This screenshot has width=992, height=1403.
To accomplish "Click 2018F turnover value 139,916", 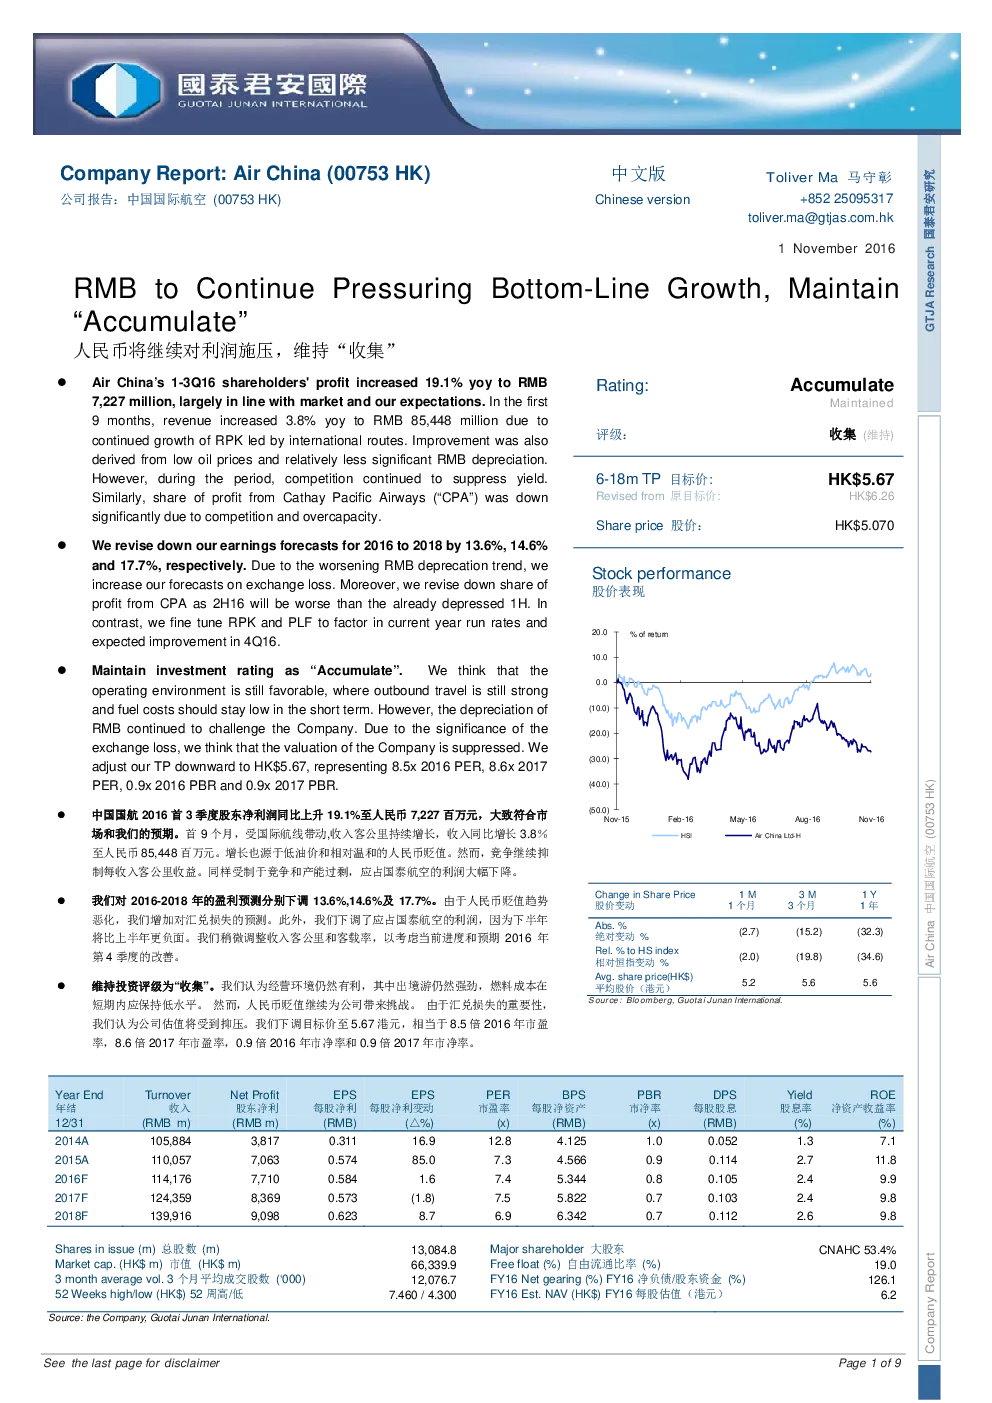I will 171,1217.
